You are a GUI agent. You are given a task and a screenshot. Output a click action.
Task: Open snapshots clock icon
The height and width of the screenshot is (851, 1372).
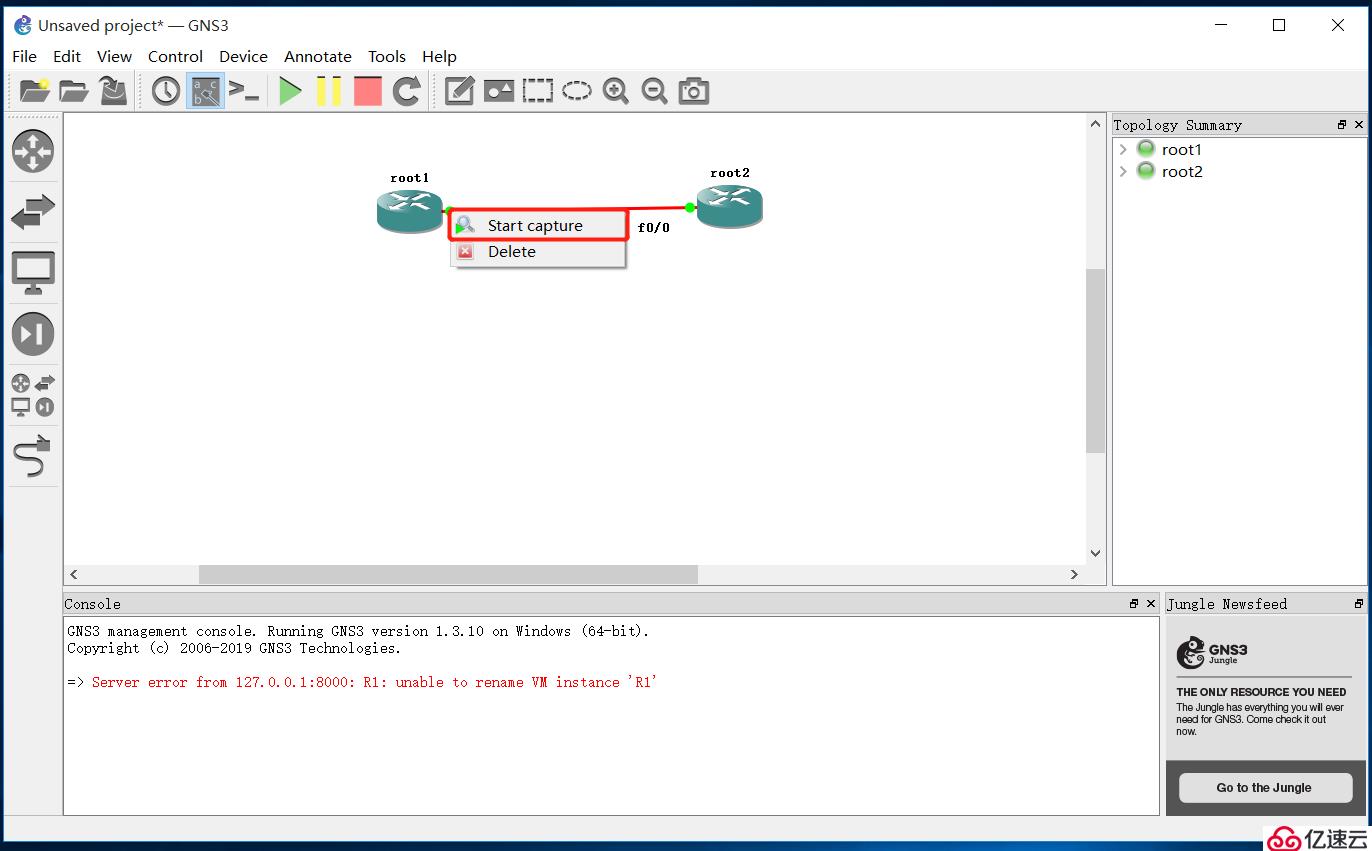[x=165, y=91]
